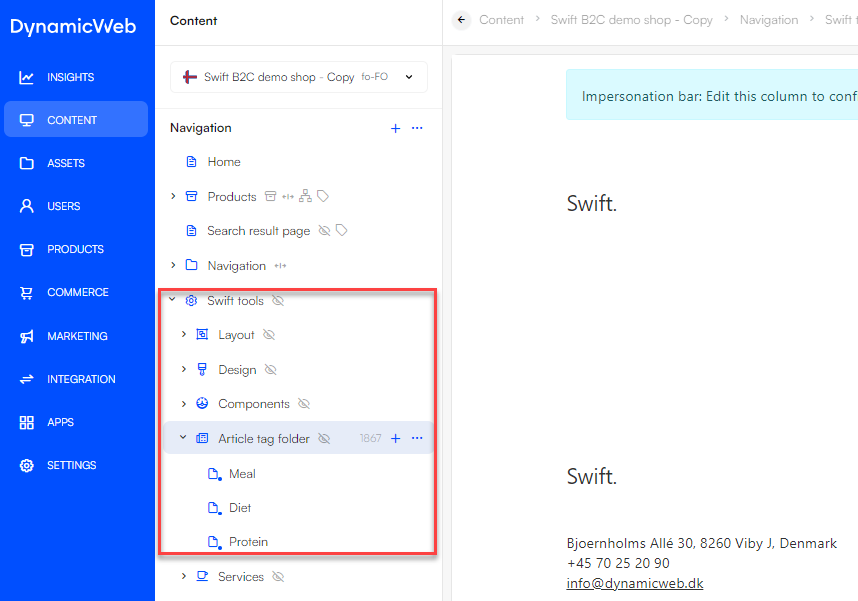Expand the Design tree node
This screenshot has width=858, height=601.
pos(183,370)
